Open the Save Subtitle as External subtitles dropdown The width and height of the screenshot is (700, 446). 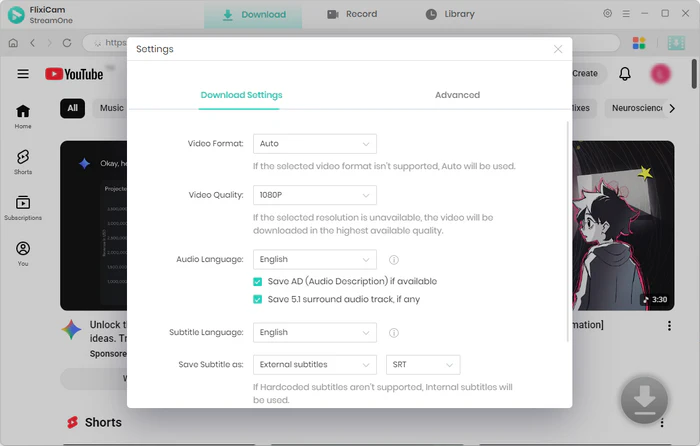pyautogui.click(x=314, y=364)
